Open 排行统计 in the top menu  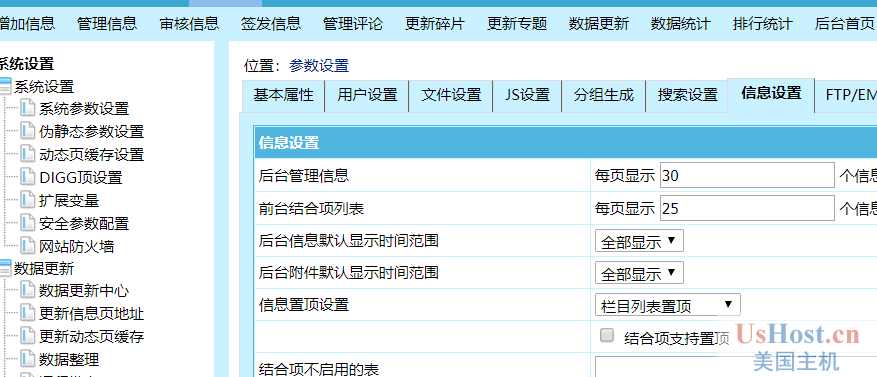point(763,23)
